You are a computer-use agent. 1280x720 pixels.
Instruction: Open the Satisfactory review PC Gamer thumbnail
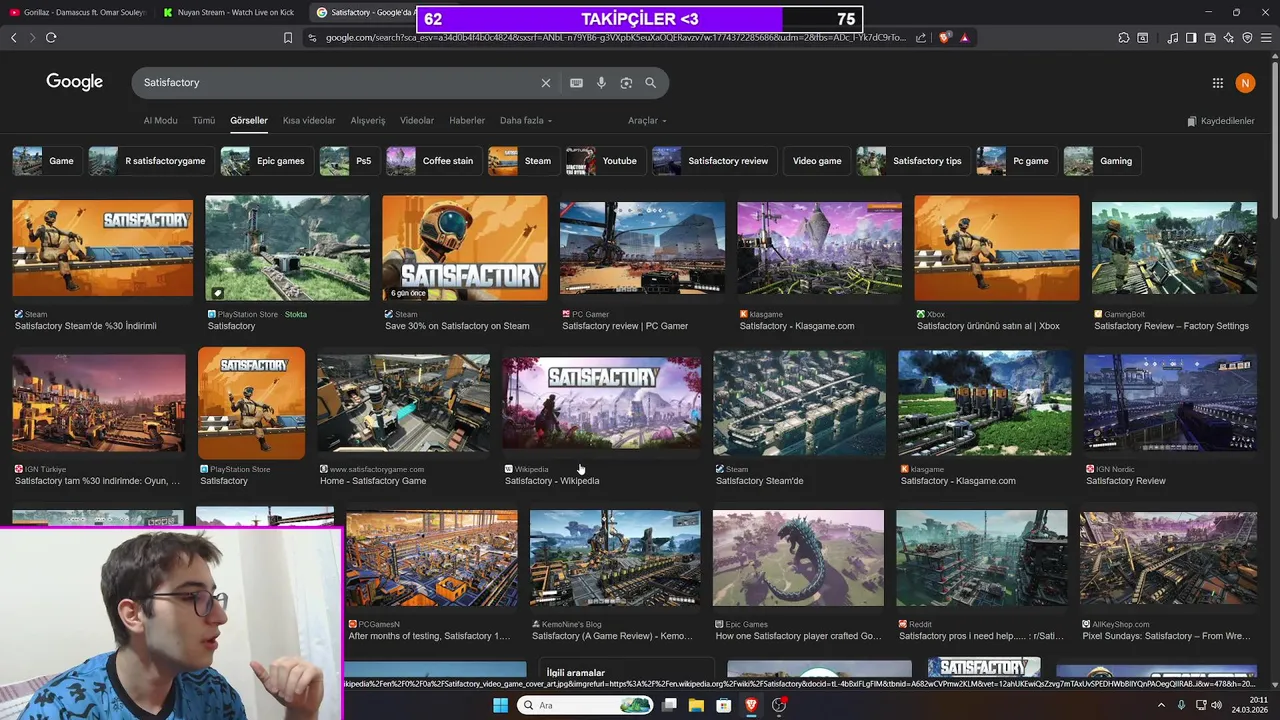coord(642,248)
